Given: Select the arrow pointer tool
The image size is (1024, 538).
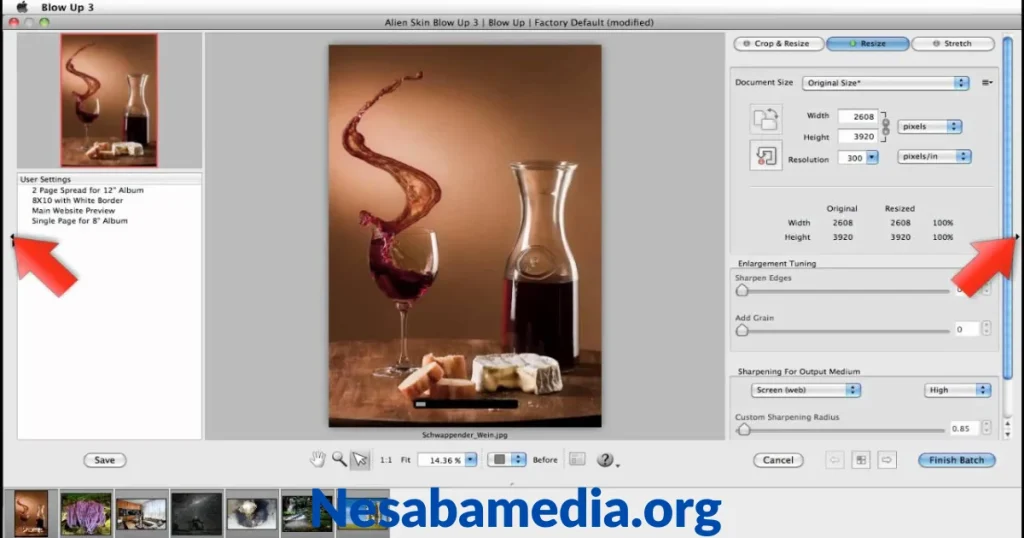Looking at the screenshot, I should point(360,460).
